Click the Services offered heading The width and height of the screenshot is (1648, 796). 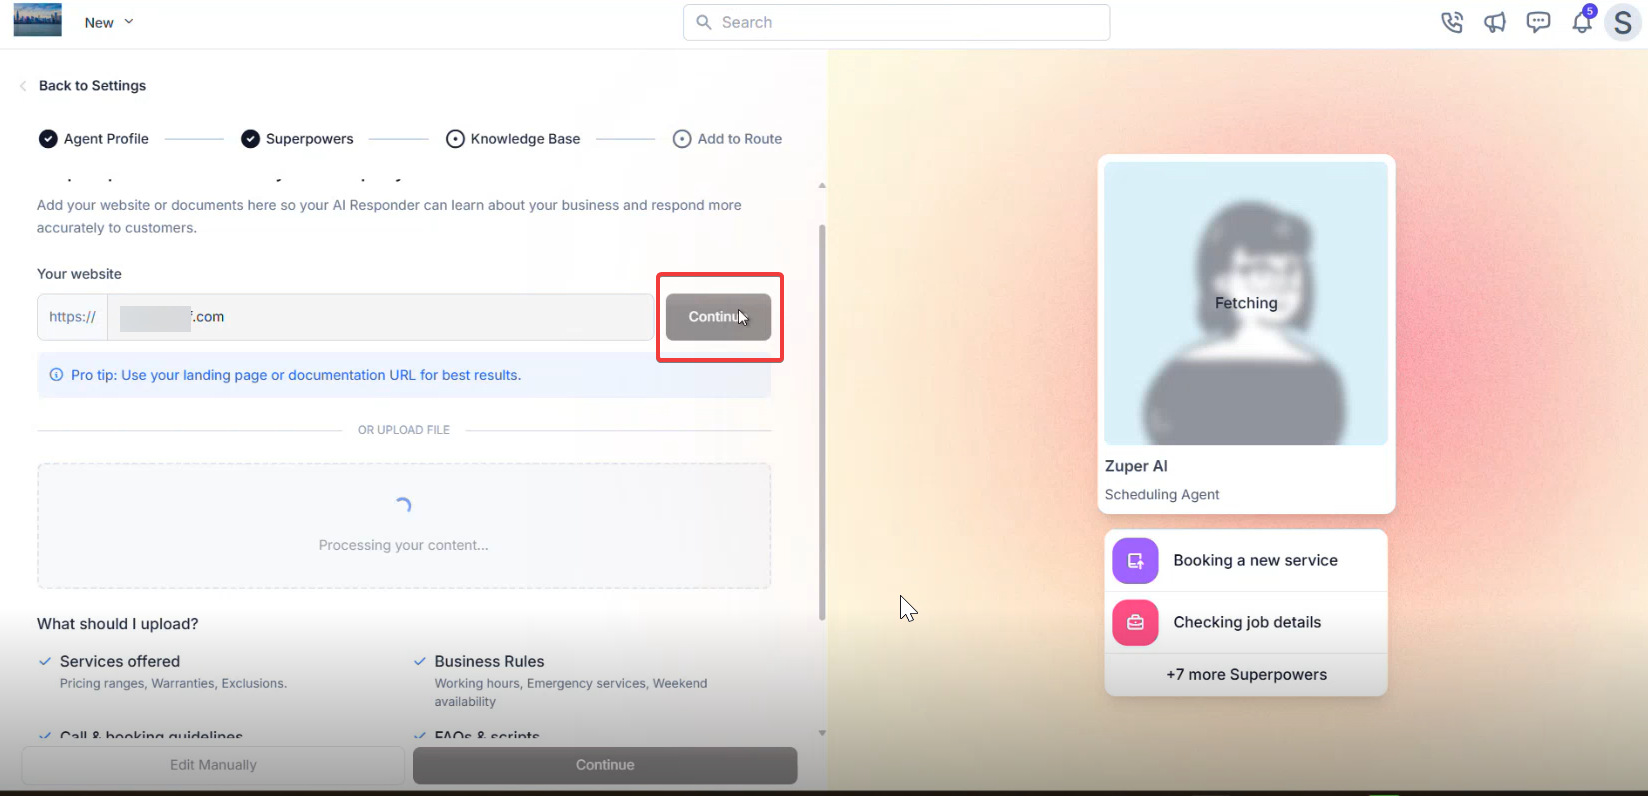[x=120, y=661]
